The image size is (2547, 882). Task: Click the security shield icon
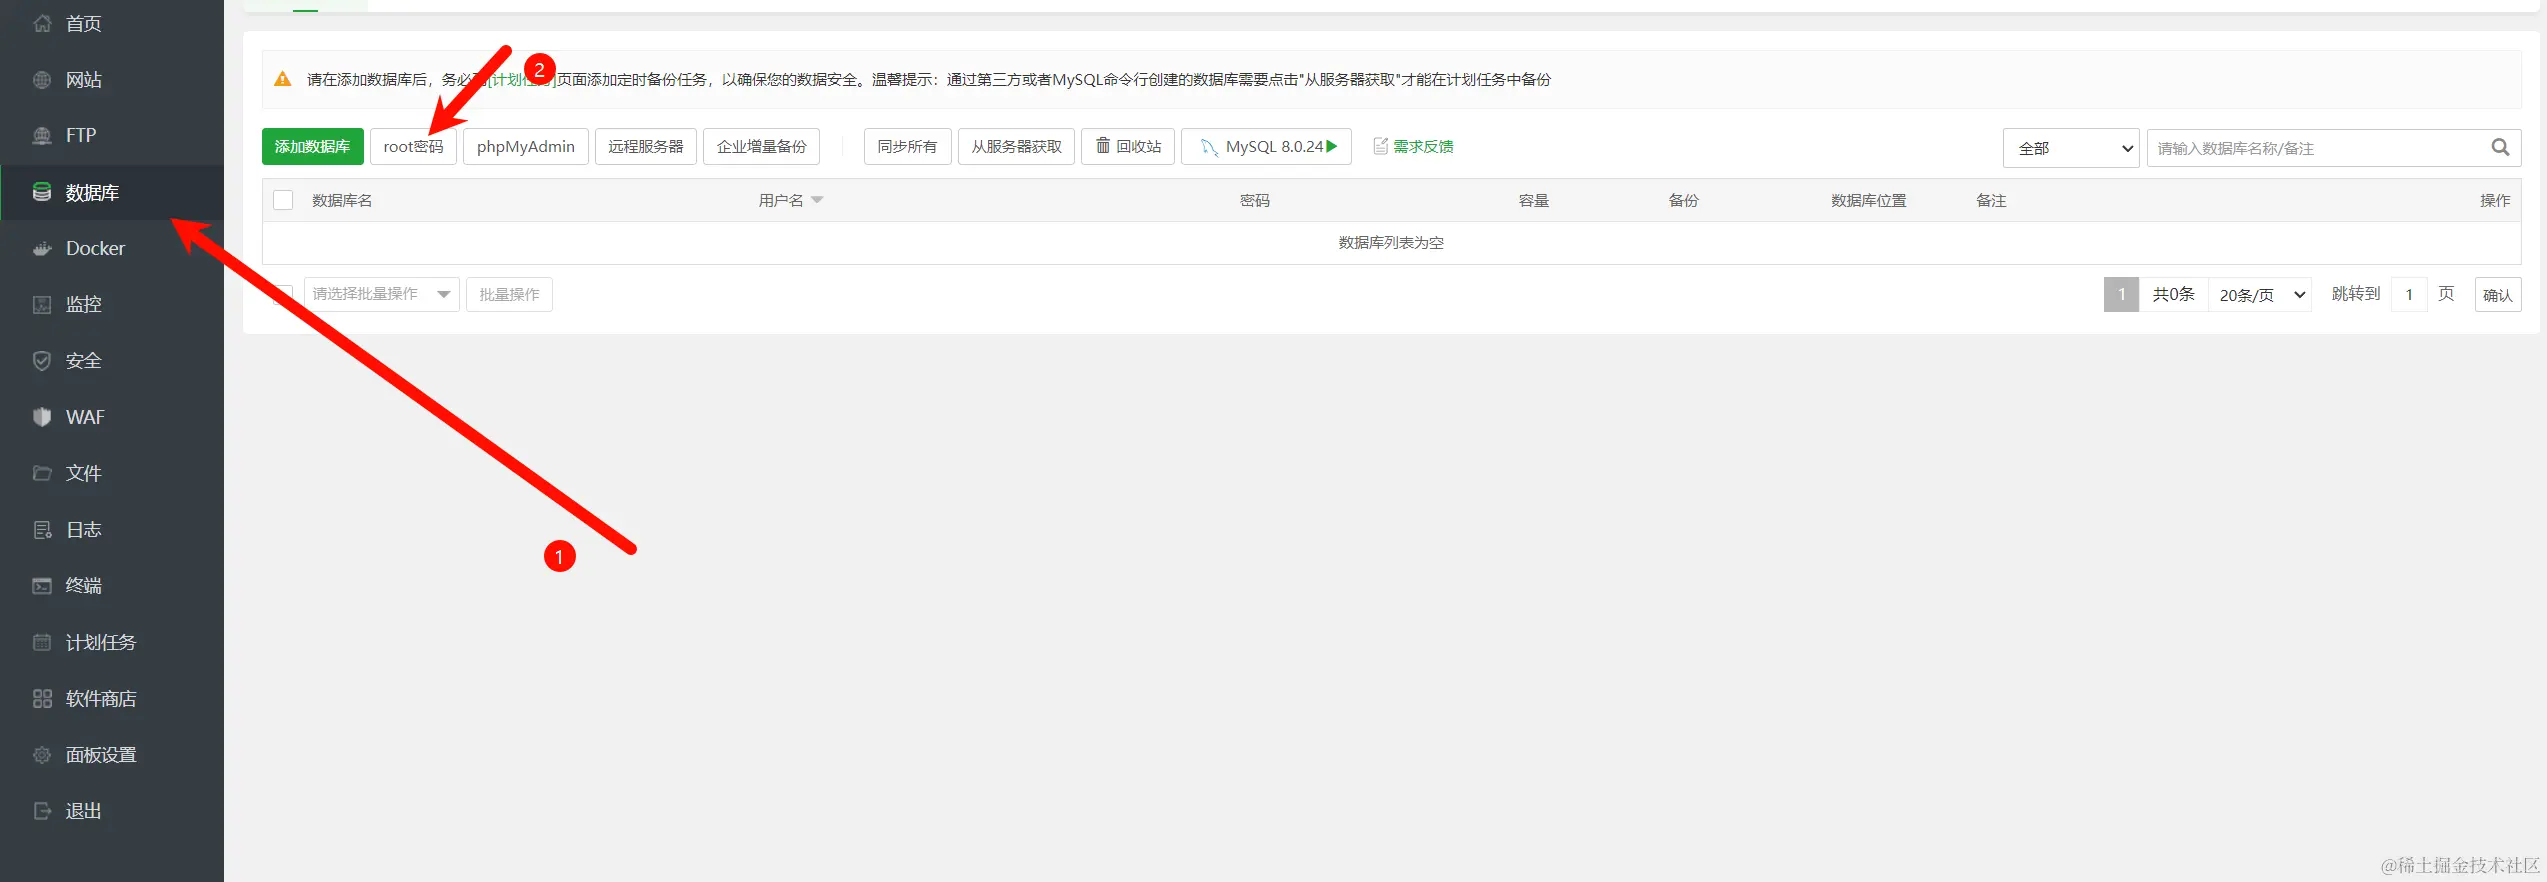[x=42, y=361]
